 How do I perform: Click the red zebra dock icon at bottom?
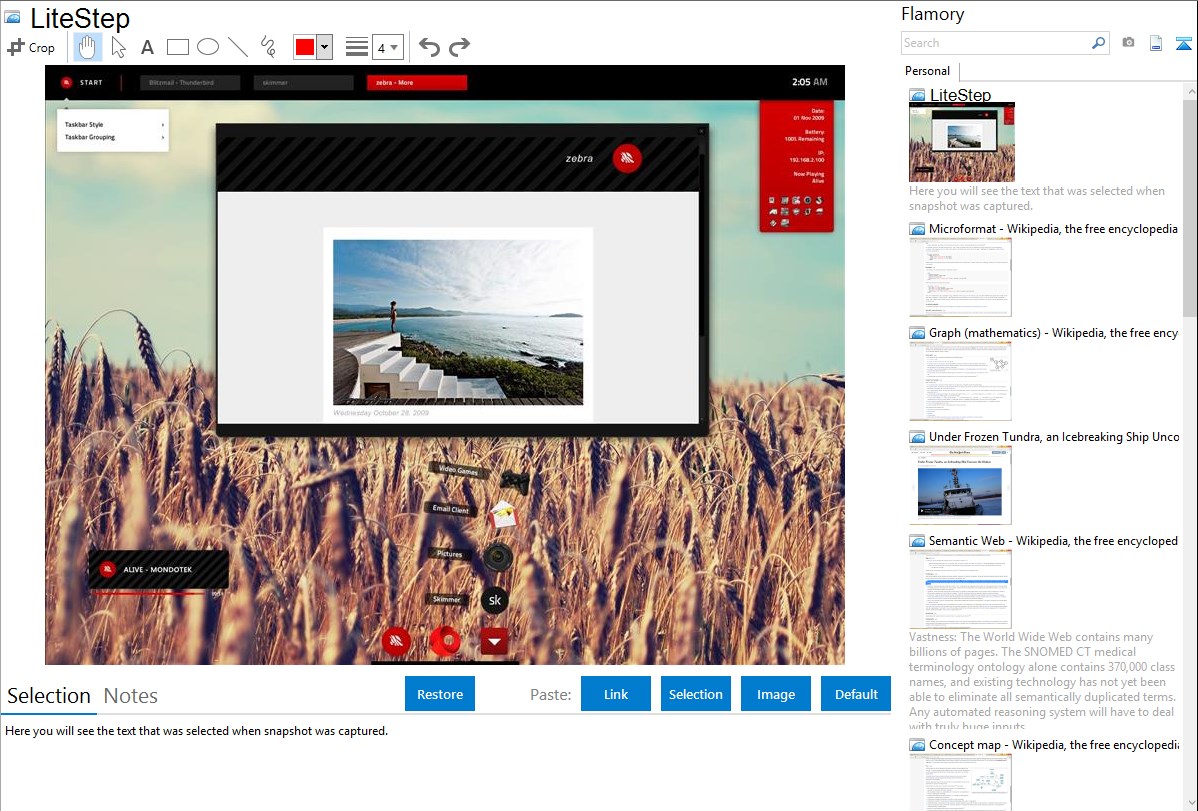[397, 641]
